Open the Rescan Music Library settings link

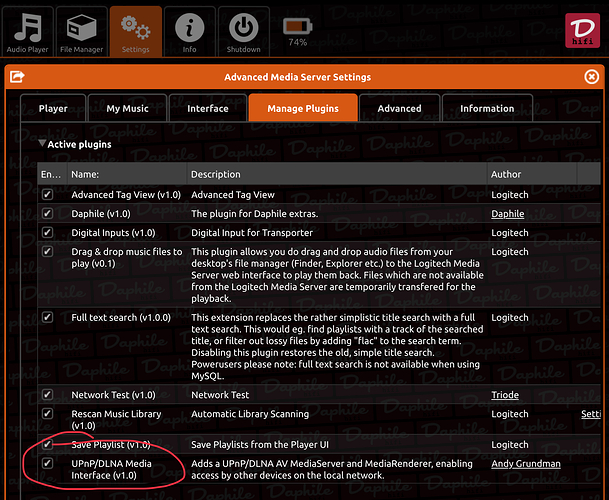pyautogui.click(x=591, y=414)
